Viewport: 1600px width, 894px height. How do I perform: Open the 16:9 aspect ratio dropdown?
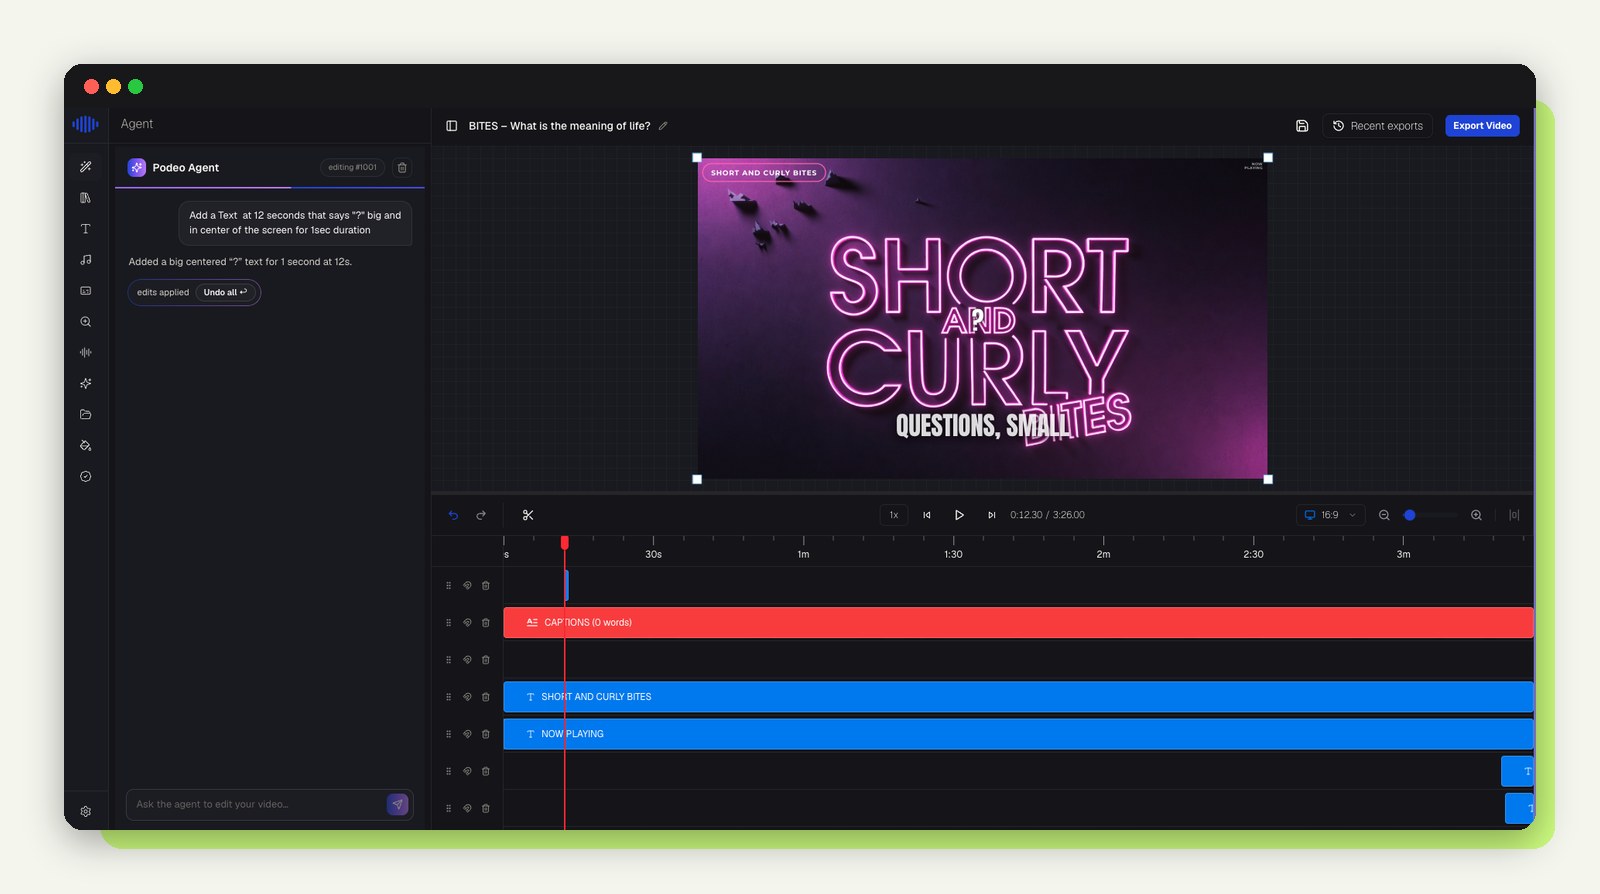tap(1330, 515)
